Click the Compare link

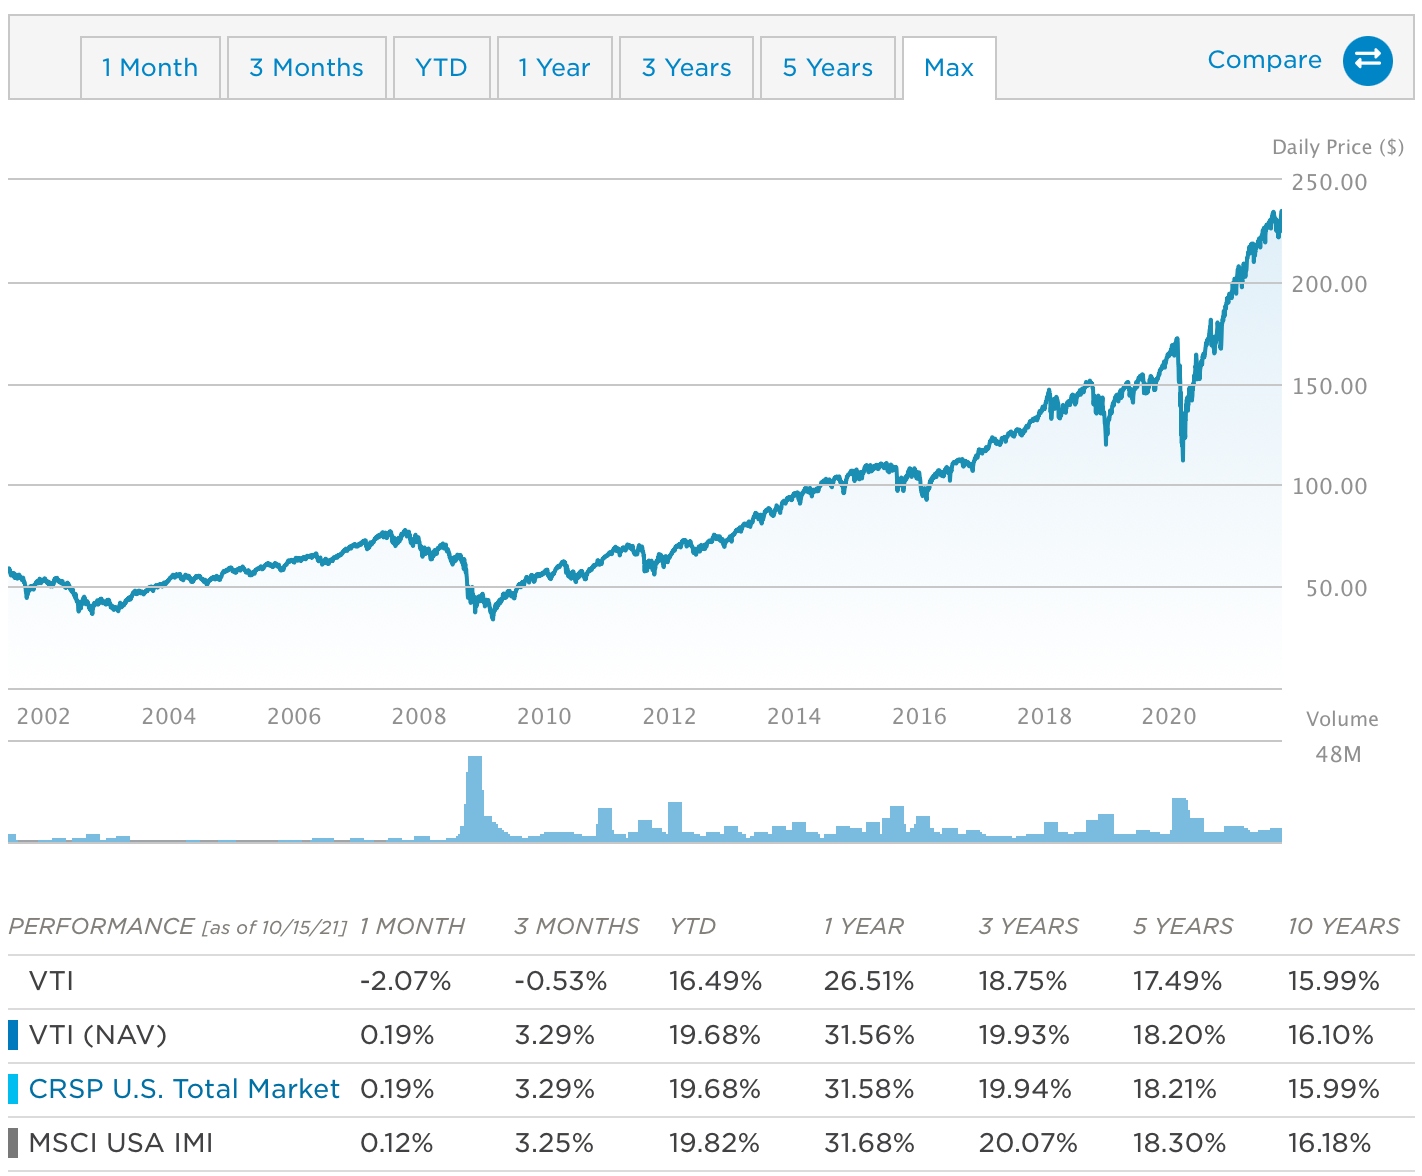coord(1264,60)
